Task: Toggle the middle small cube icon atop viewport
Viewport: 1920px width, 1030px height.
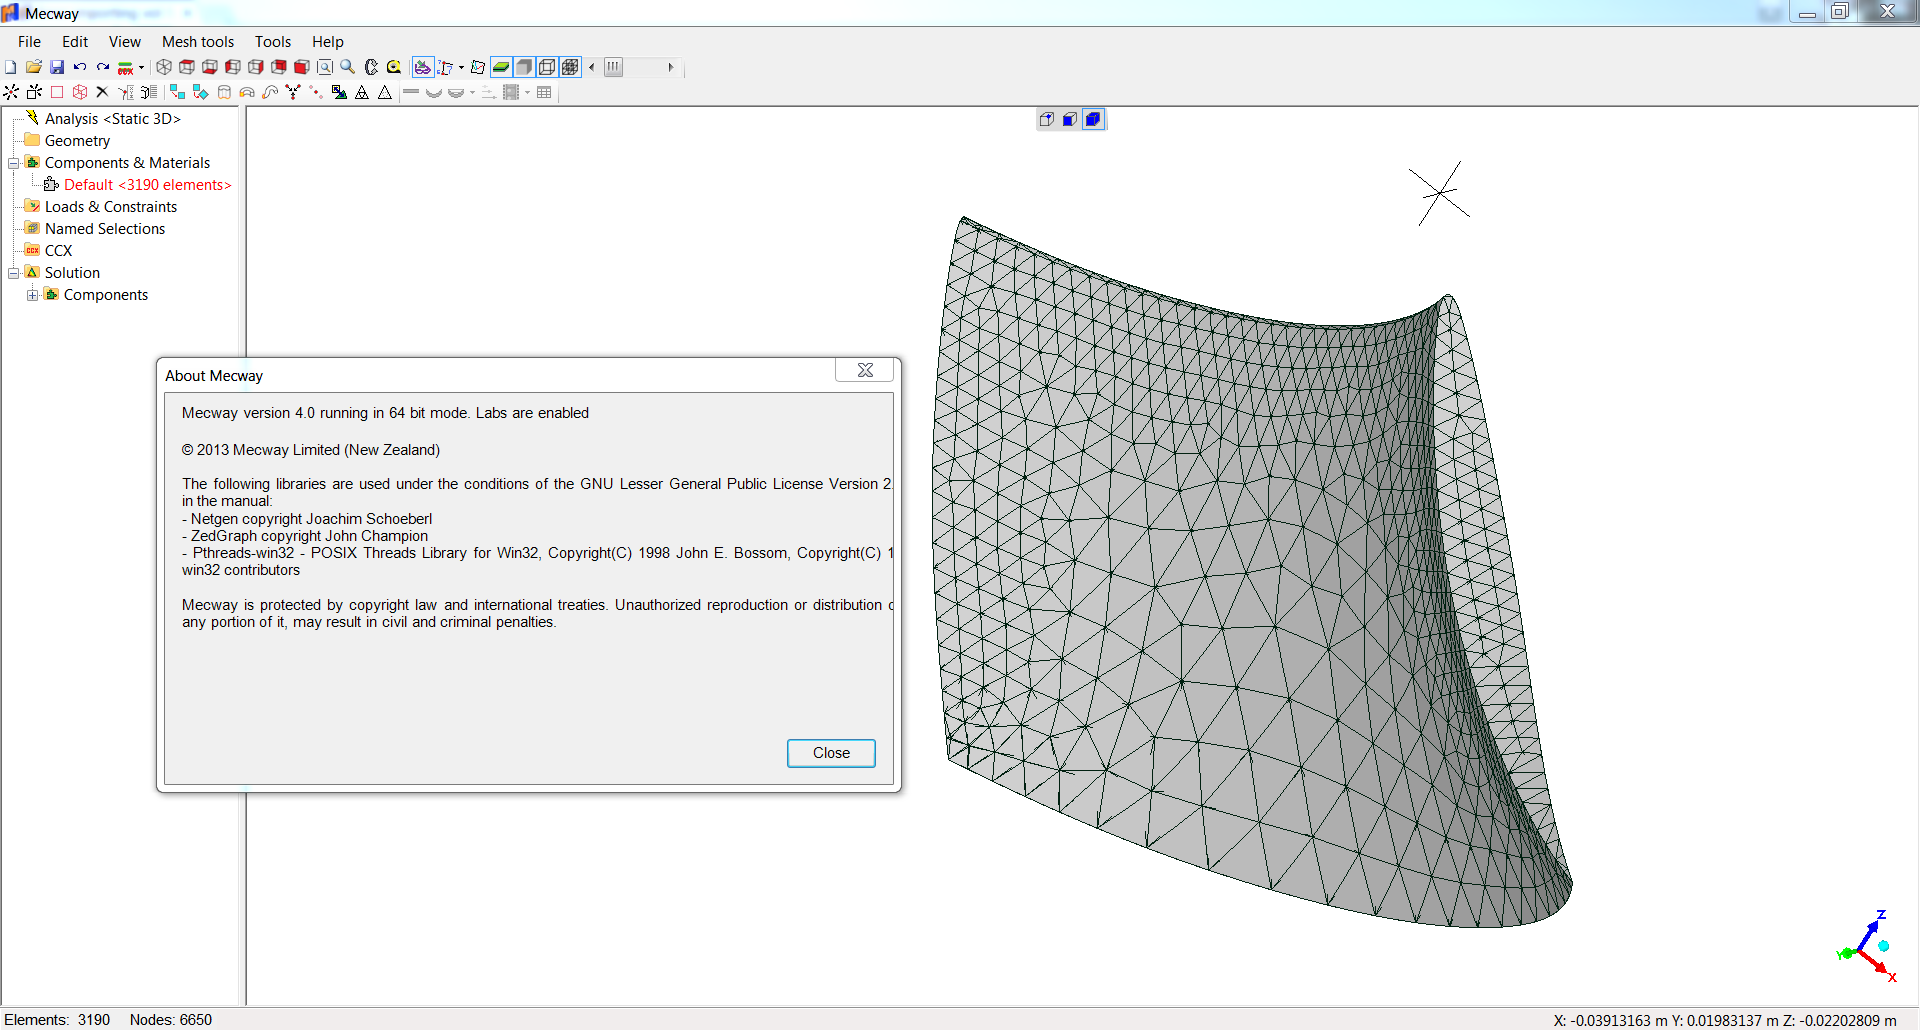Action: (x=1070, y=119)
